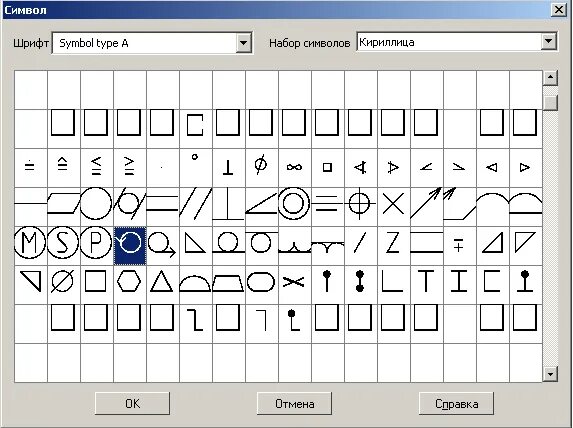Image resolution: width=573 pixels, height=428 pixels.
Task: Select the C-channel profile symbol
Action: pos(491,281)
